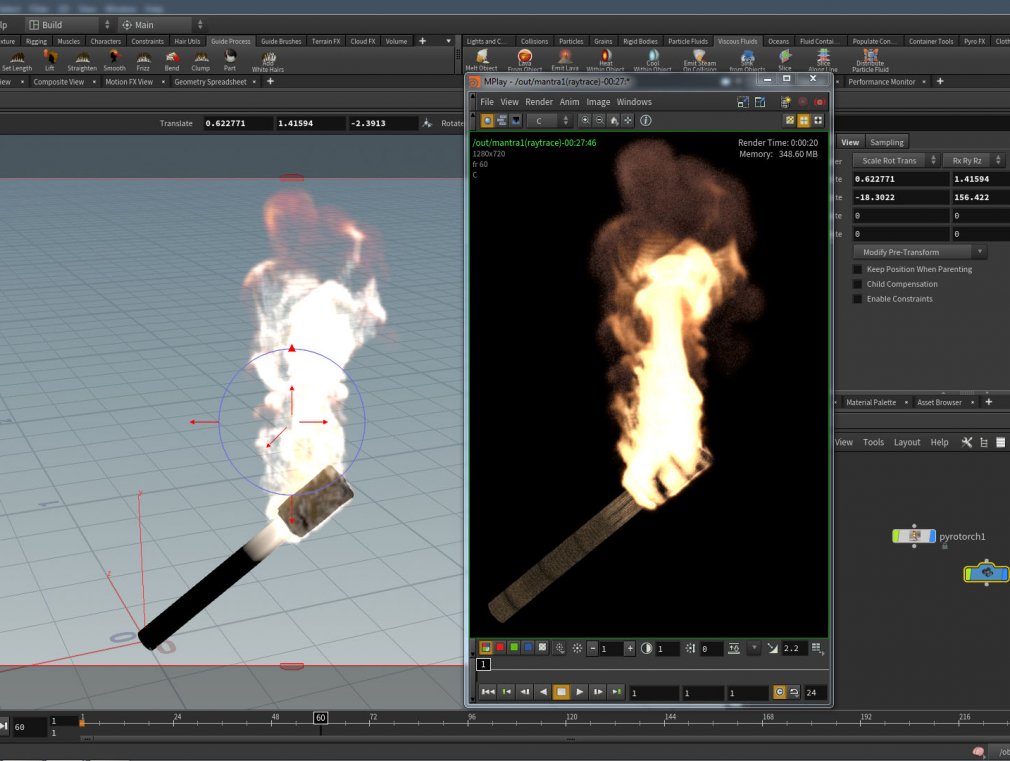Viewport: 1010px width, 761px height.
Task: Check Enable Constraints option
Action: pyautogui.click(x=857, y=299)
